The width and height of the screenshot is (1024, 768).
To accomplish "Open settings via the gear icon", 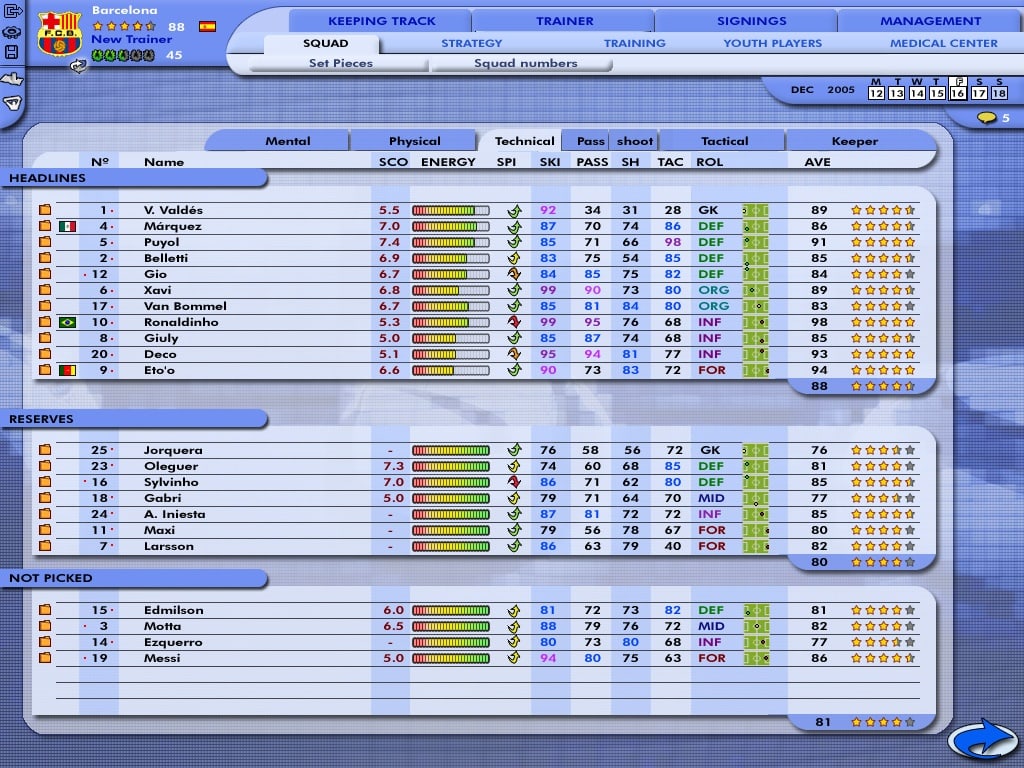I will tap(12, 31).
